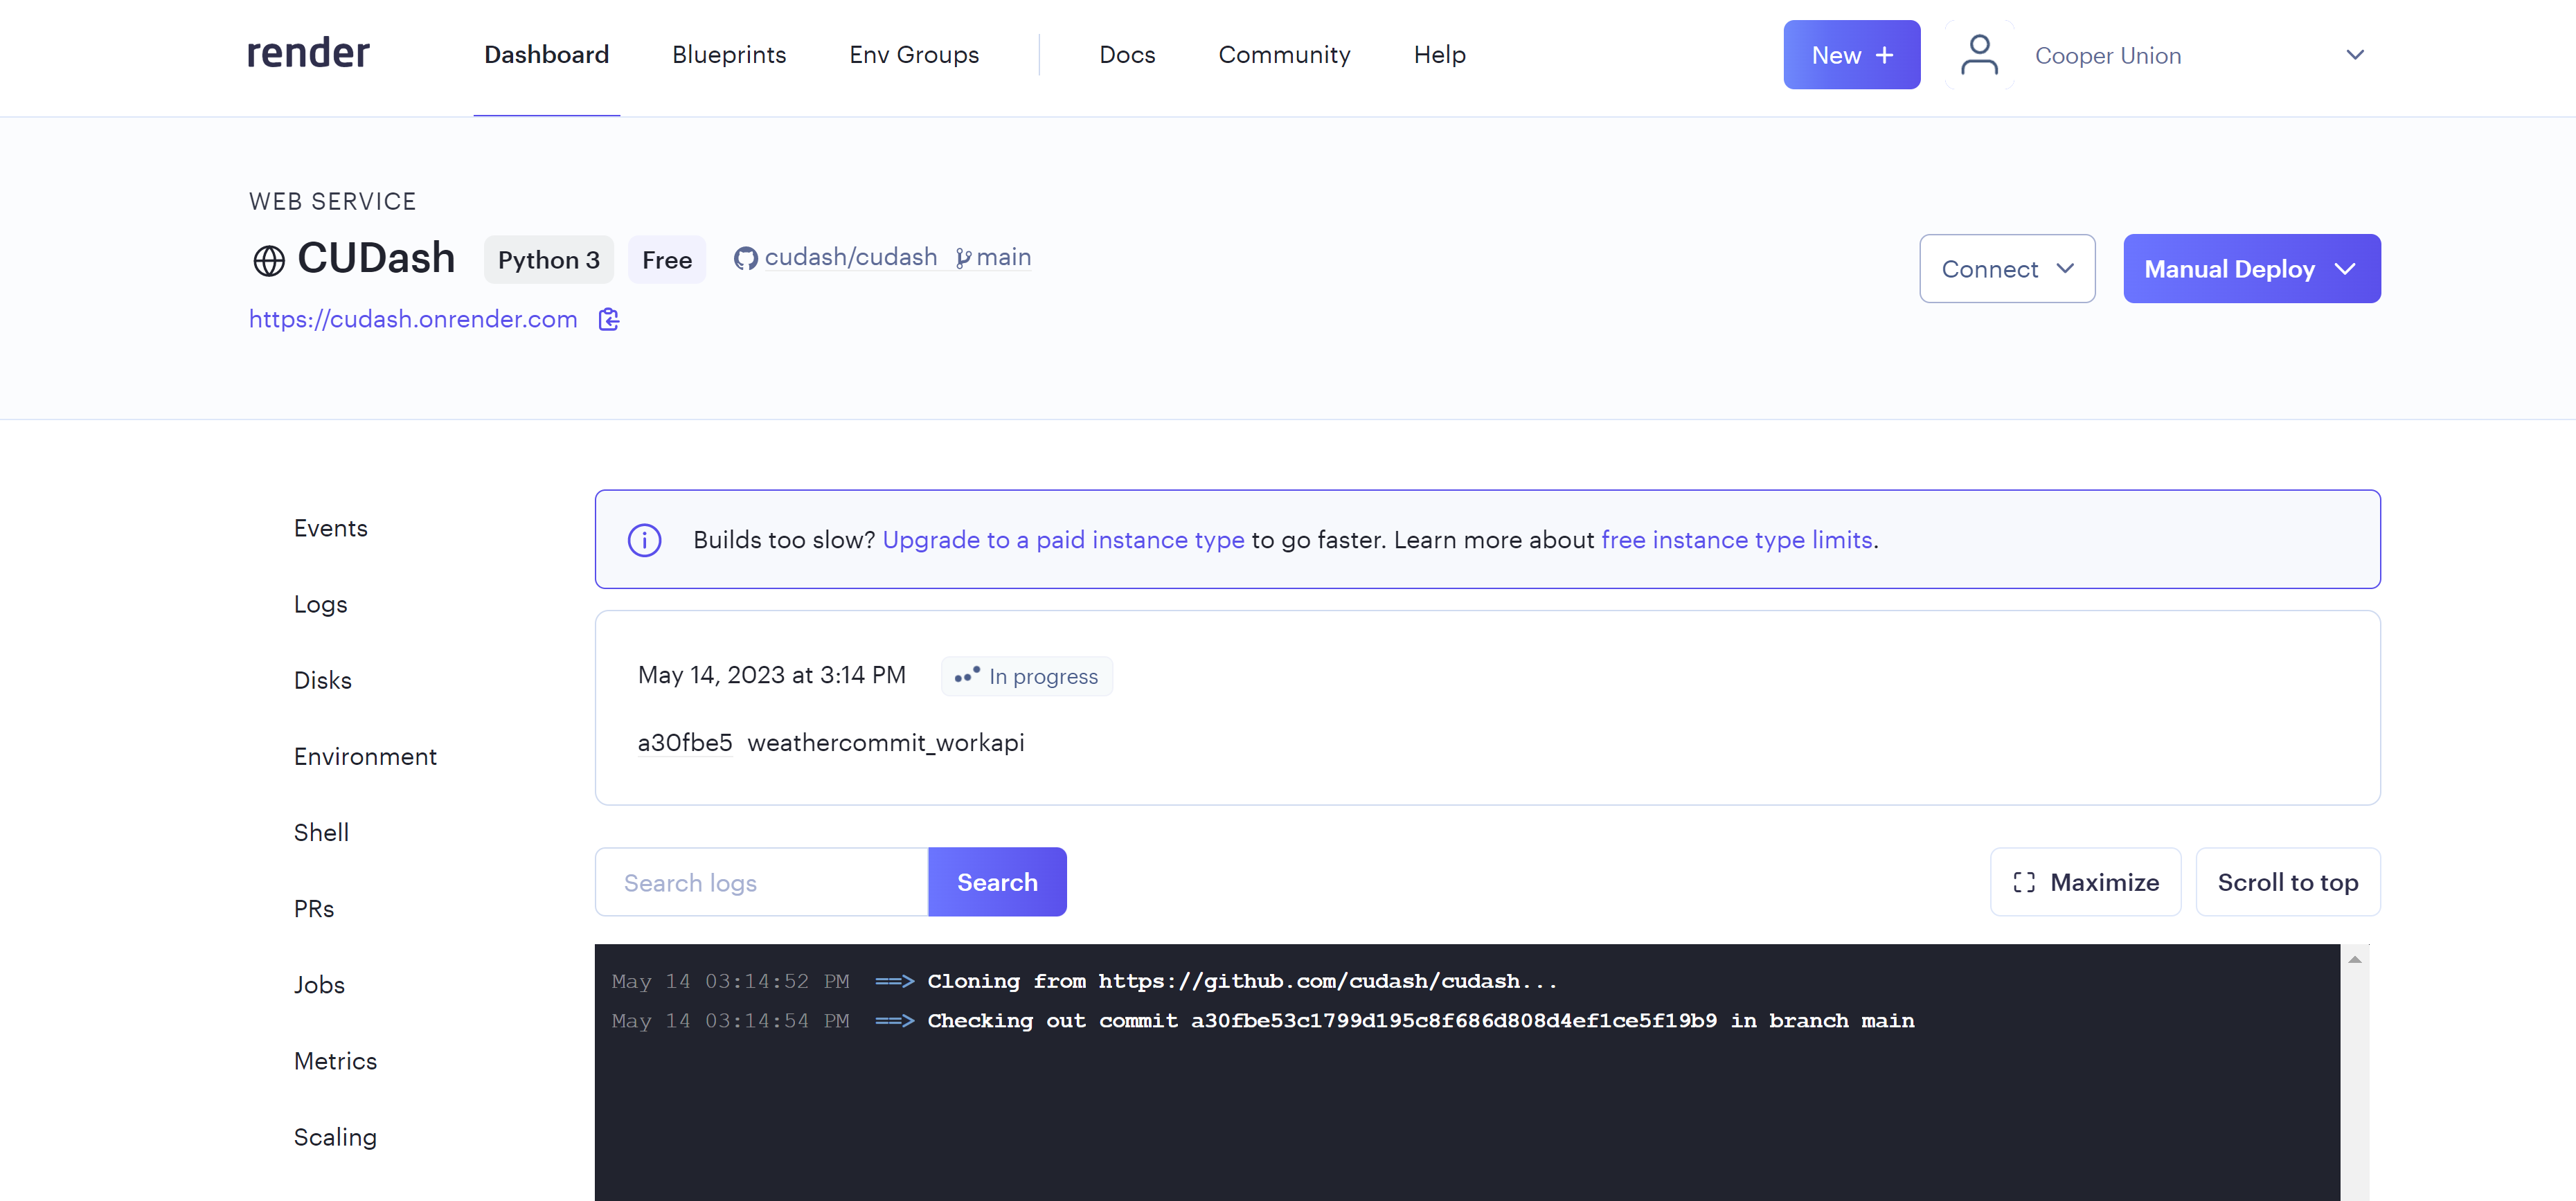
Task: Click the branch icon next to main
Action: click(x=963, y=258)
